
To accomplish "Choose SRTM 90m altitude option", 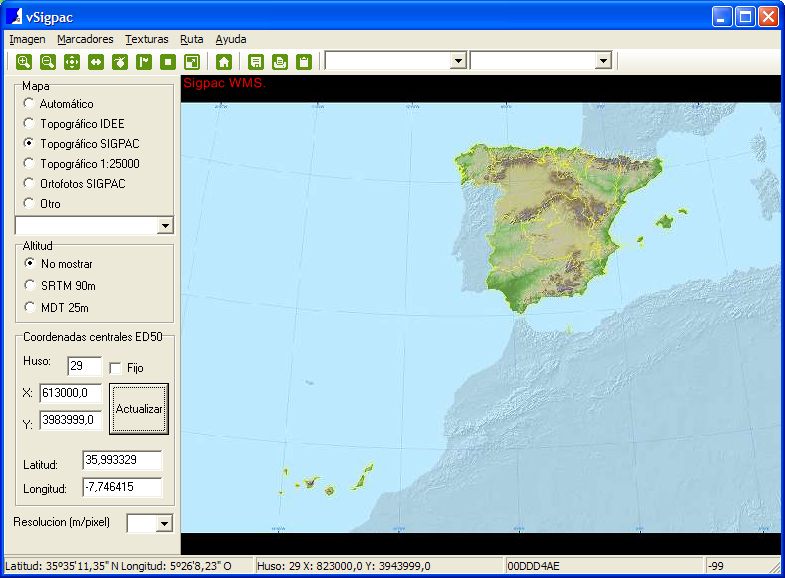I will point(29,285).
